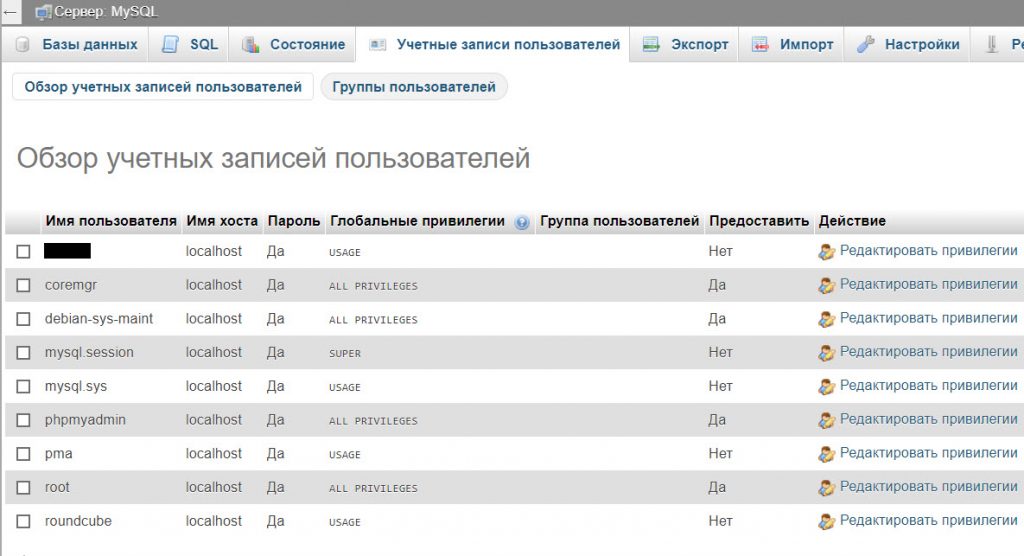This screenshot has width=1024, height=556.
Task: Select Обзор учетных записей пользователей subtab
Action: [163, 87]
